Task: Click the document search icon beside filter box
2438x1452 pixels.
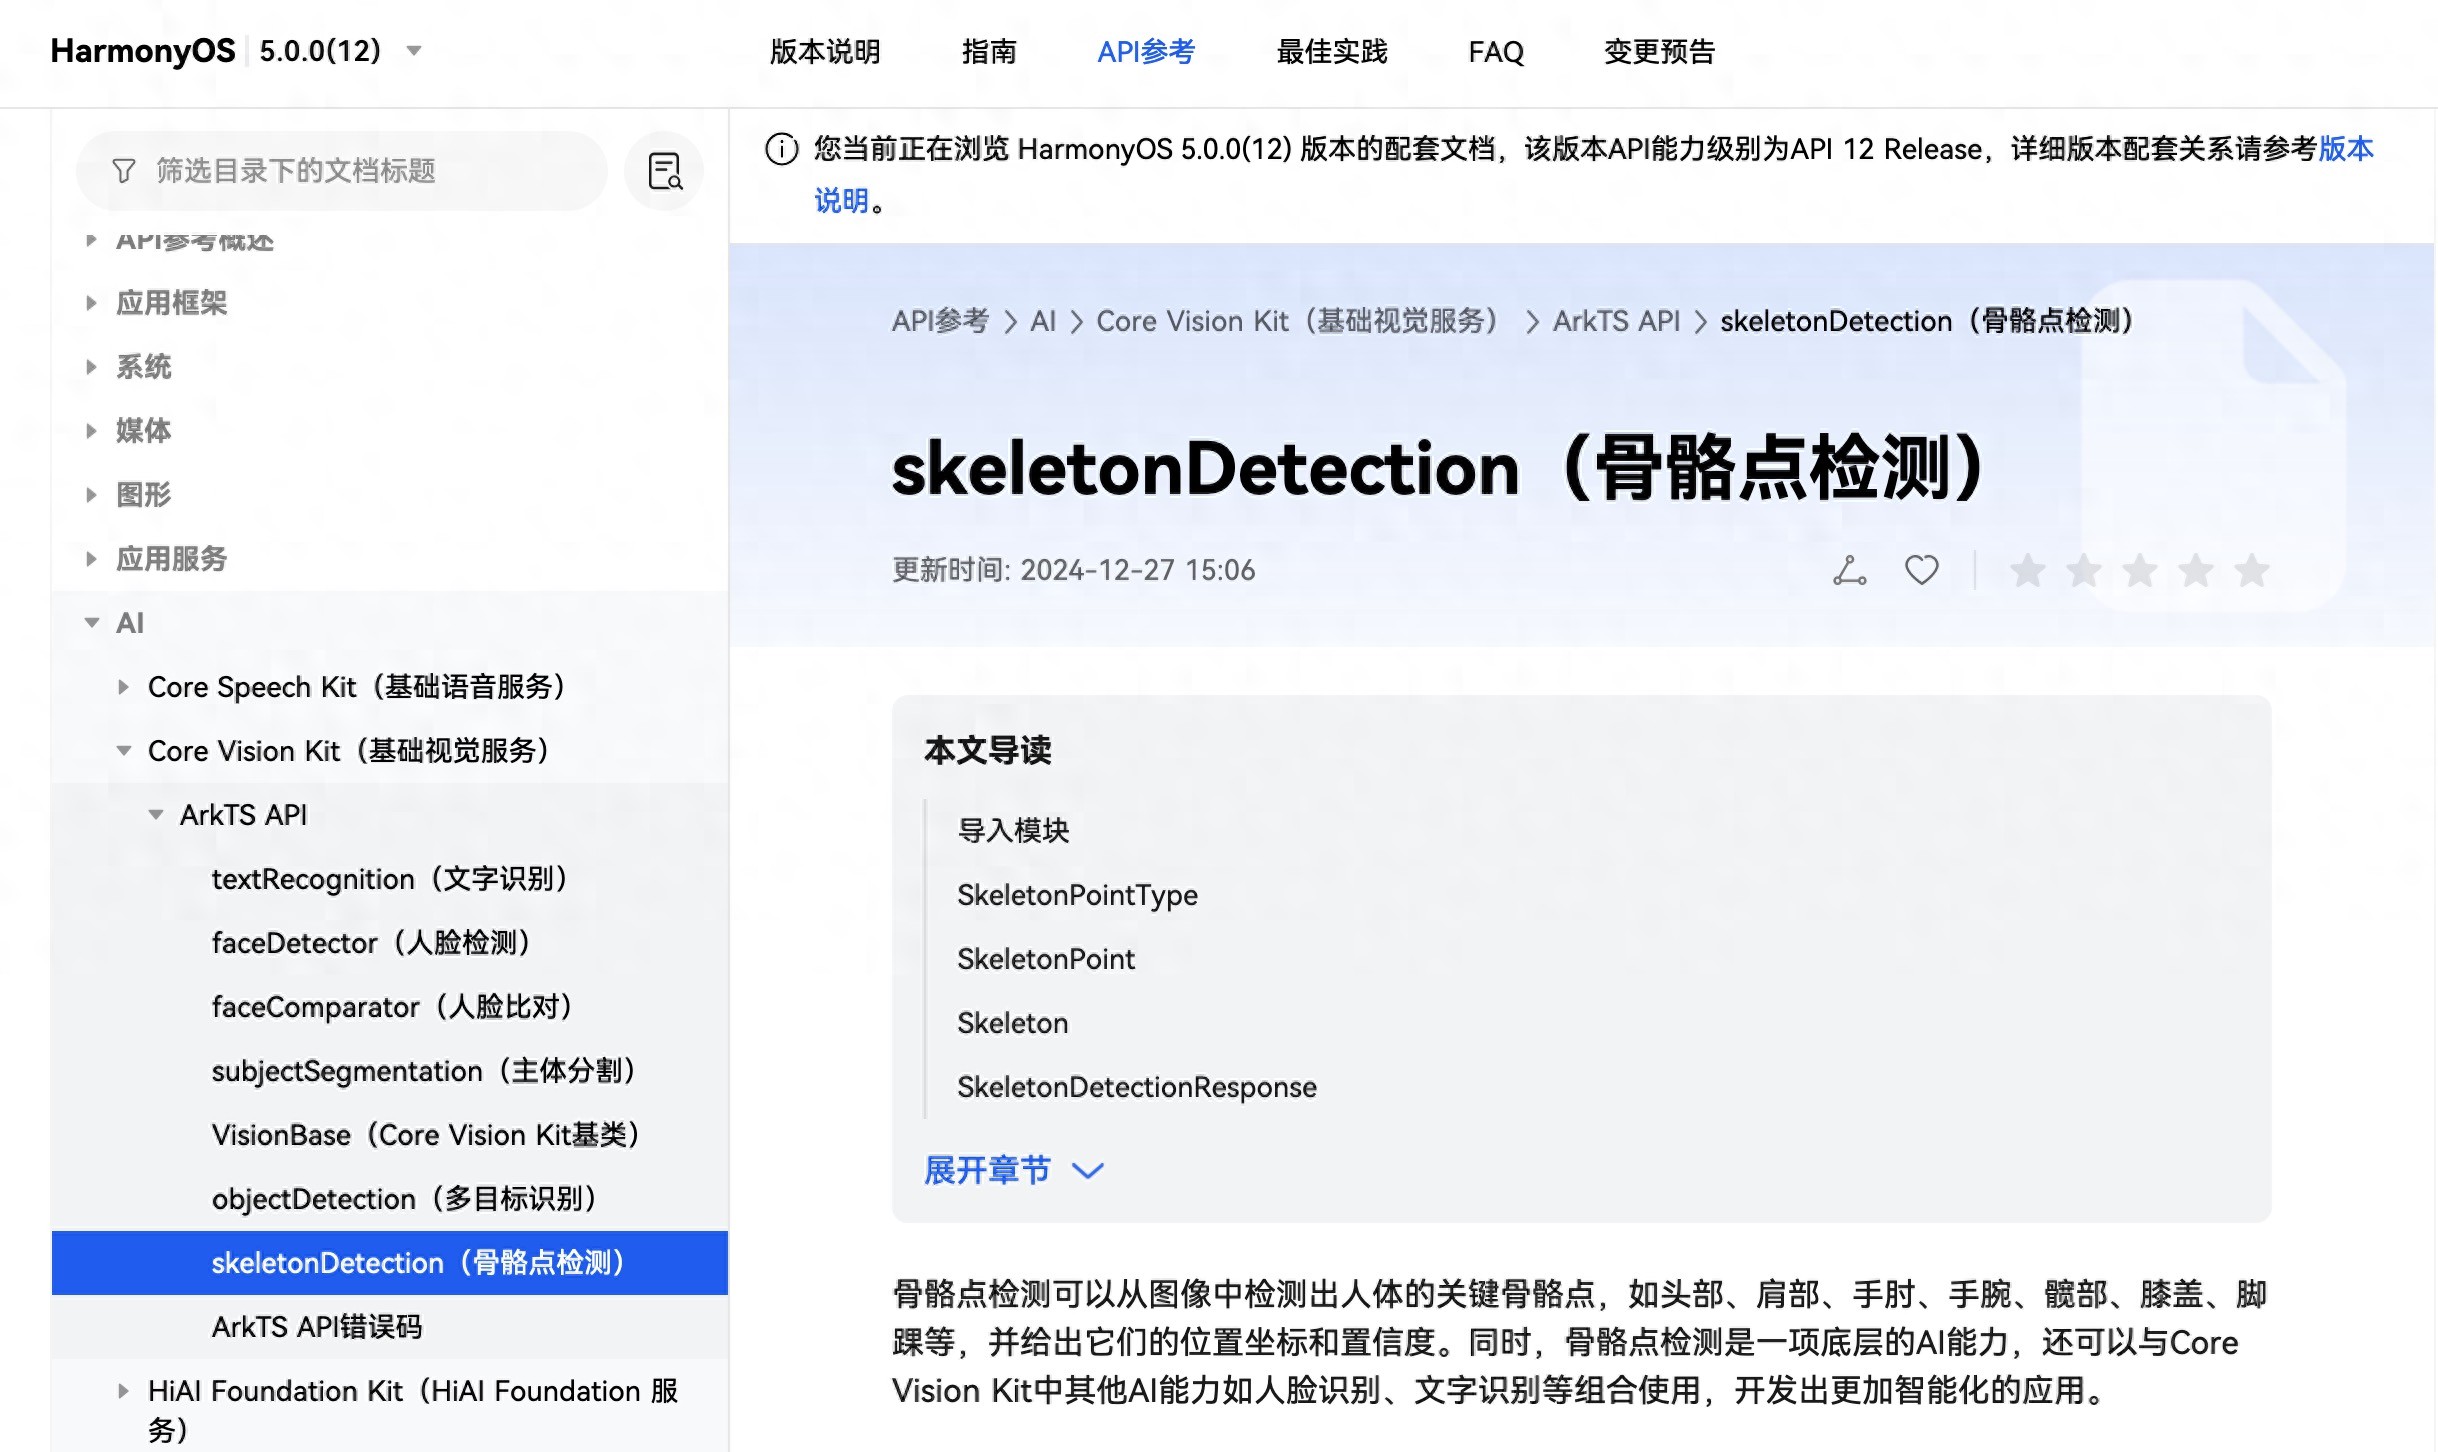Action: tap(664, 171)
